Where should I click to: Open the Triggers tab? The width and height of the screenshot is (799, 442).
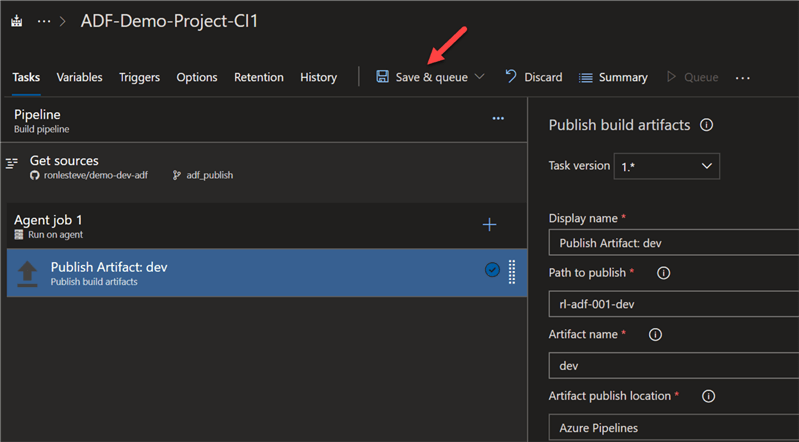click(x=139, y=77)
